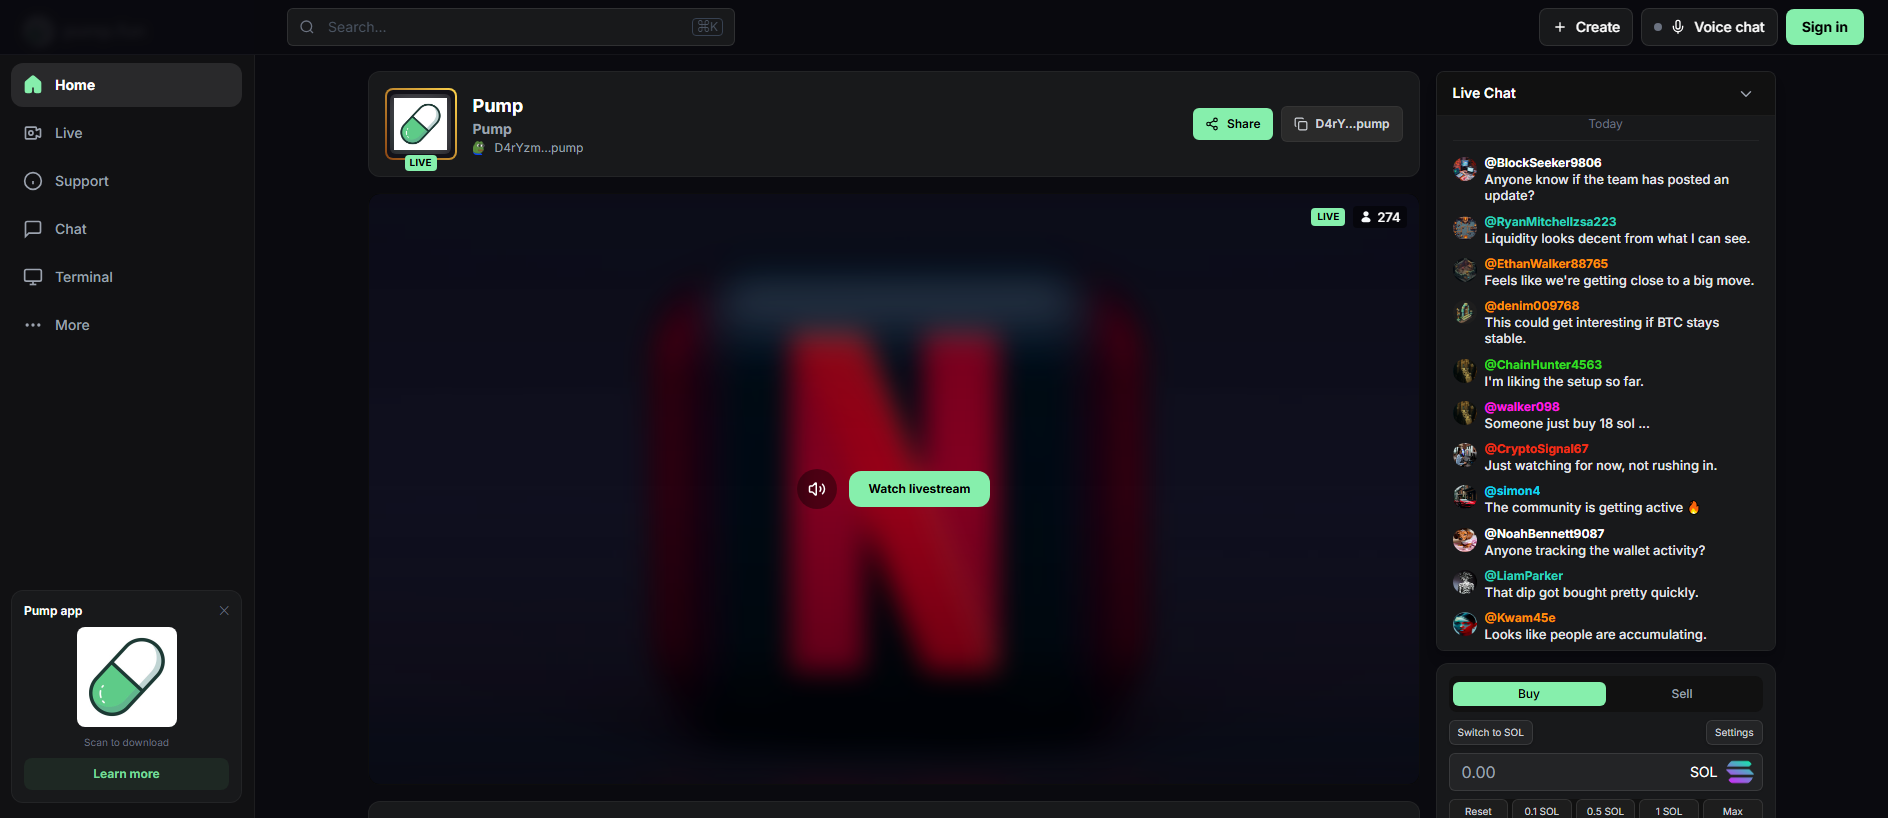Click the SOL amount input field

click(1605, 772)
